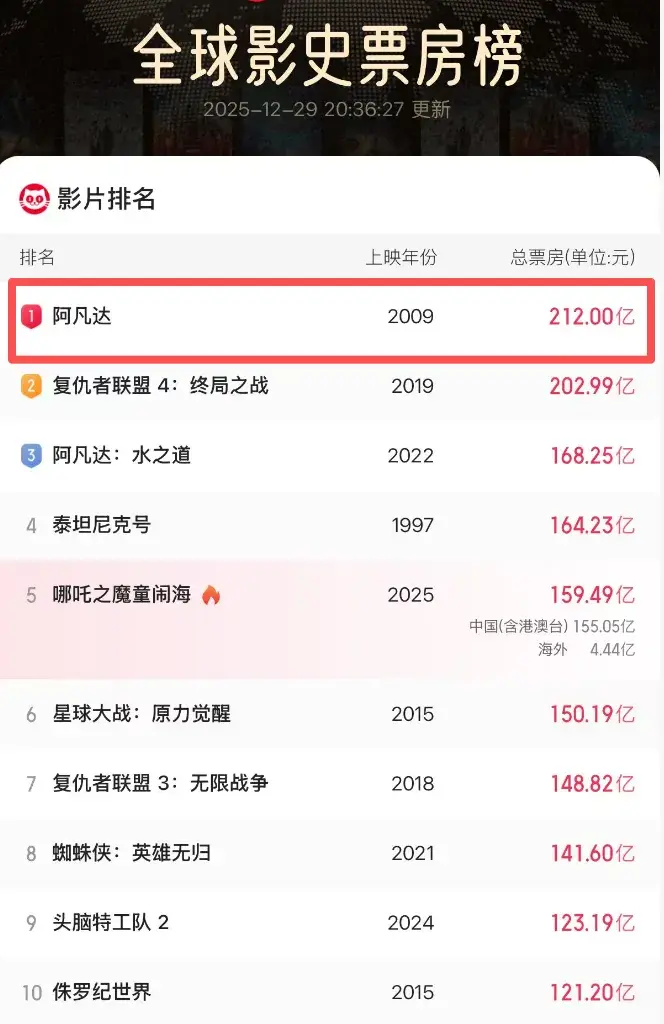Click the 总票房(单位:元) column header
664x1024 pixels.
tap(572, 257)
